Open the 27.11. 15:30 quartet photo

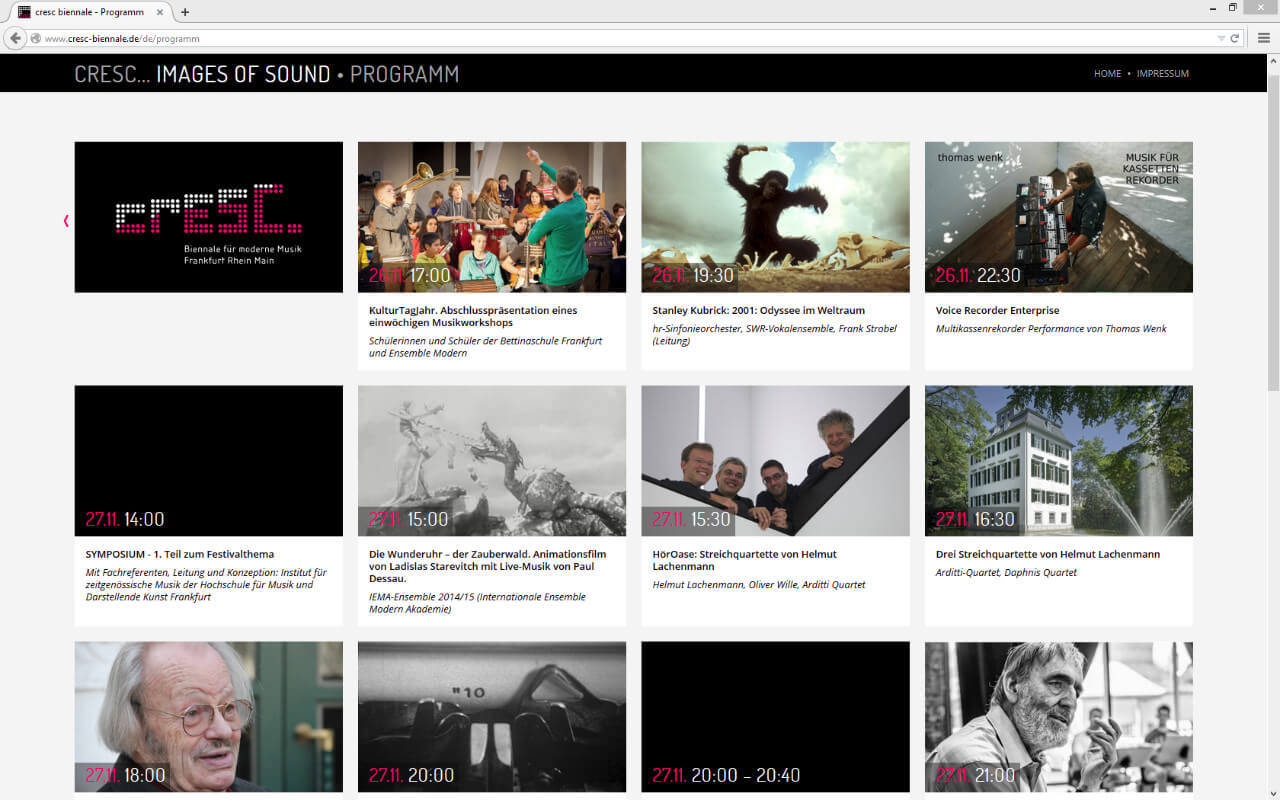point(775,461)
